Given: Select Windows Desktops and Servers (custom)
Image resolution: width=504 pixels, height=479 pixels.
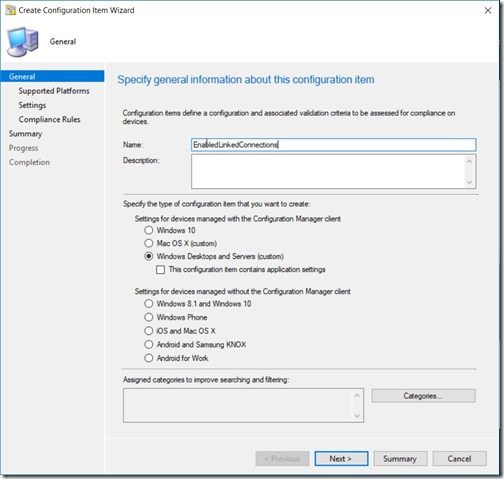Looking at the screenshot, I should [x=149, y=256].
